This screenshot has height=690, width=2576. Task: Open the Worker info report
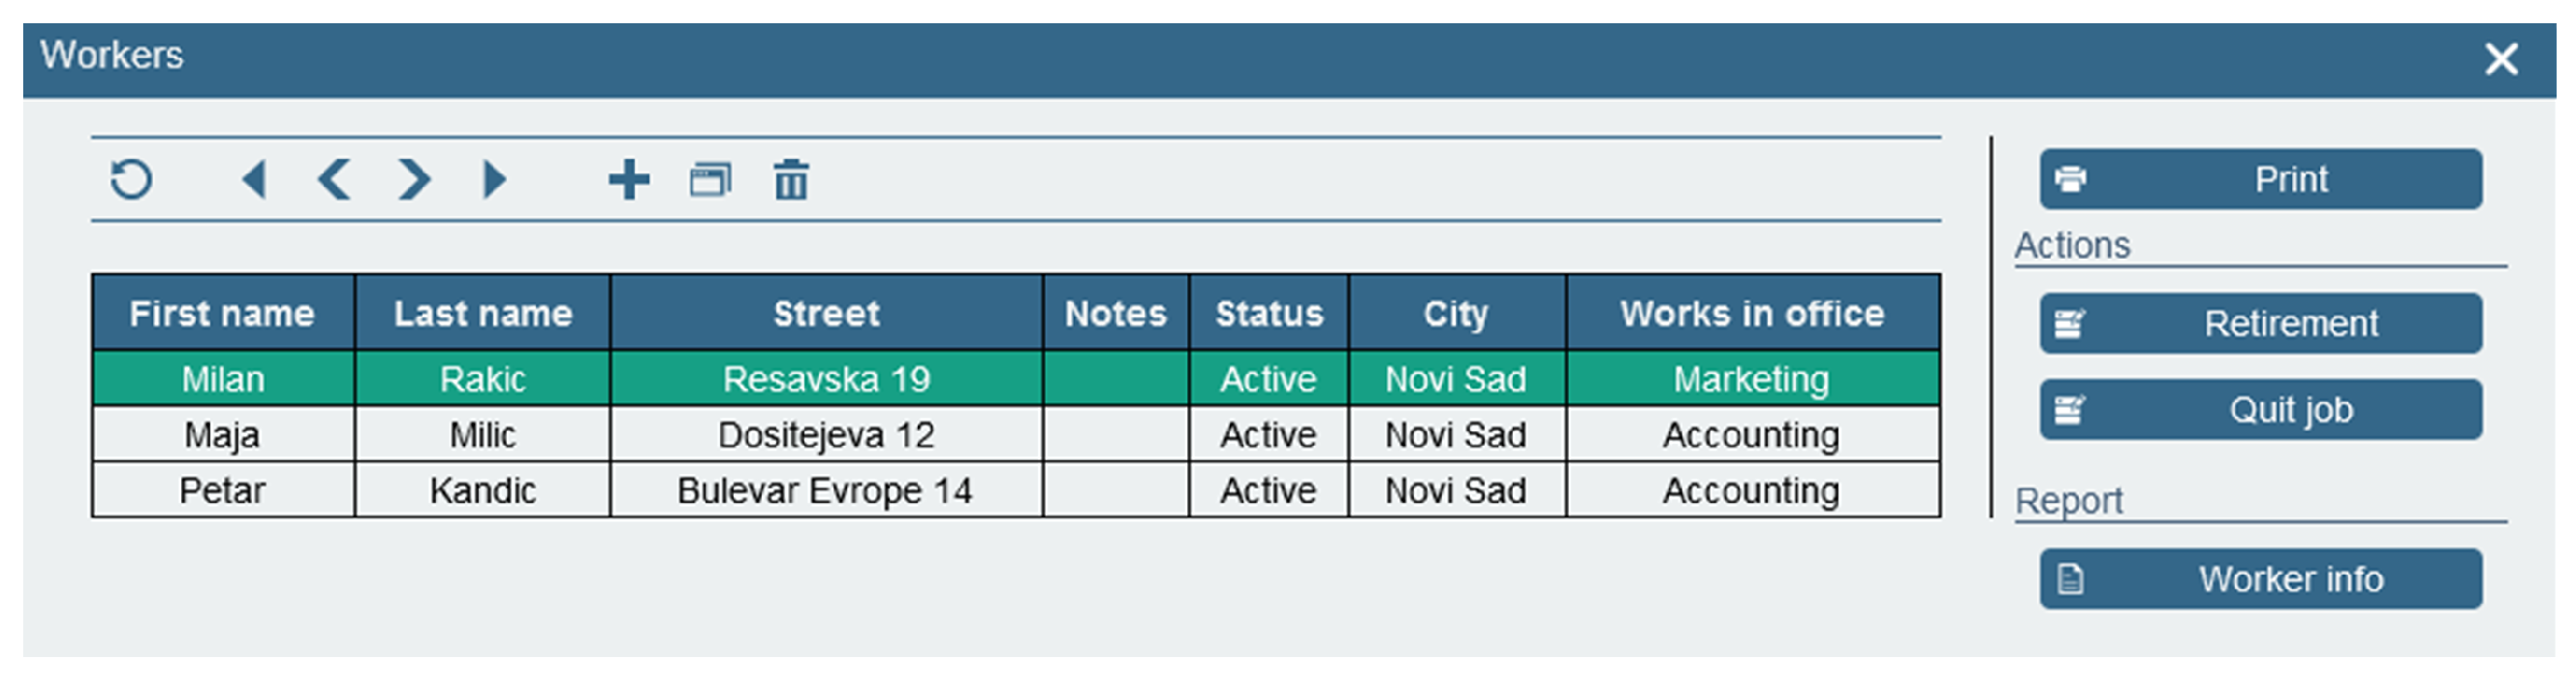click(x=2260, y=578)
